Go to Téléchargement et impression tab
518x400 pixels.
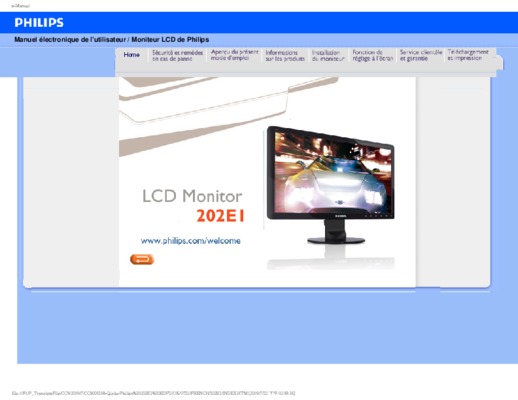pyautogui.click(x=468, y=55)
